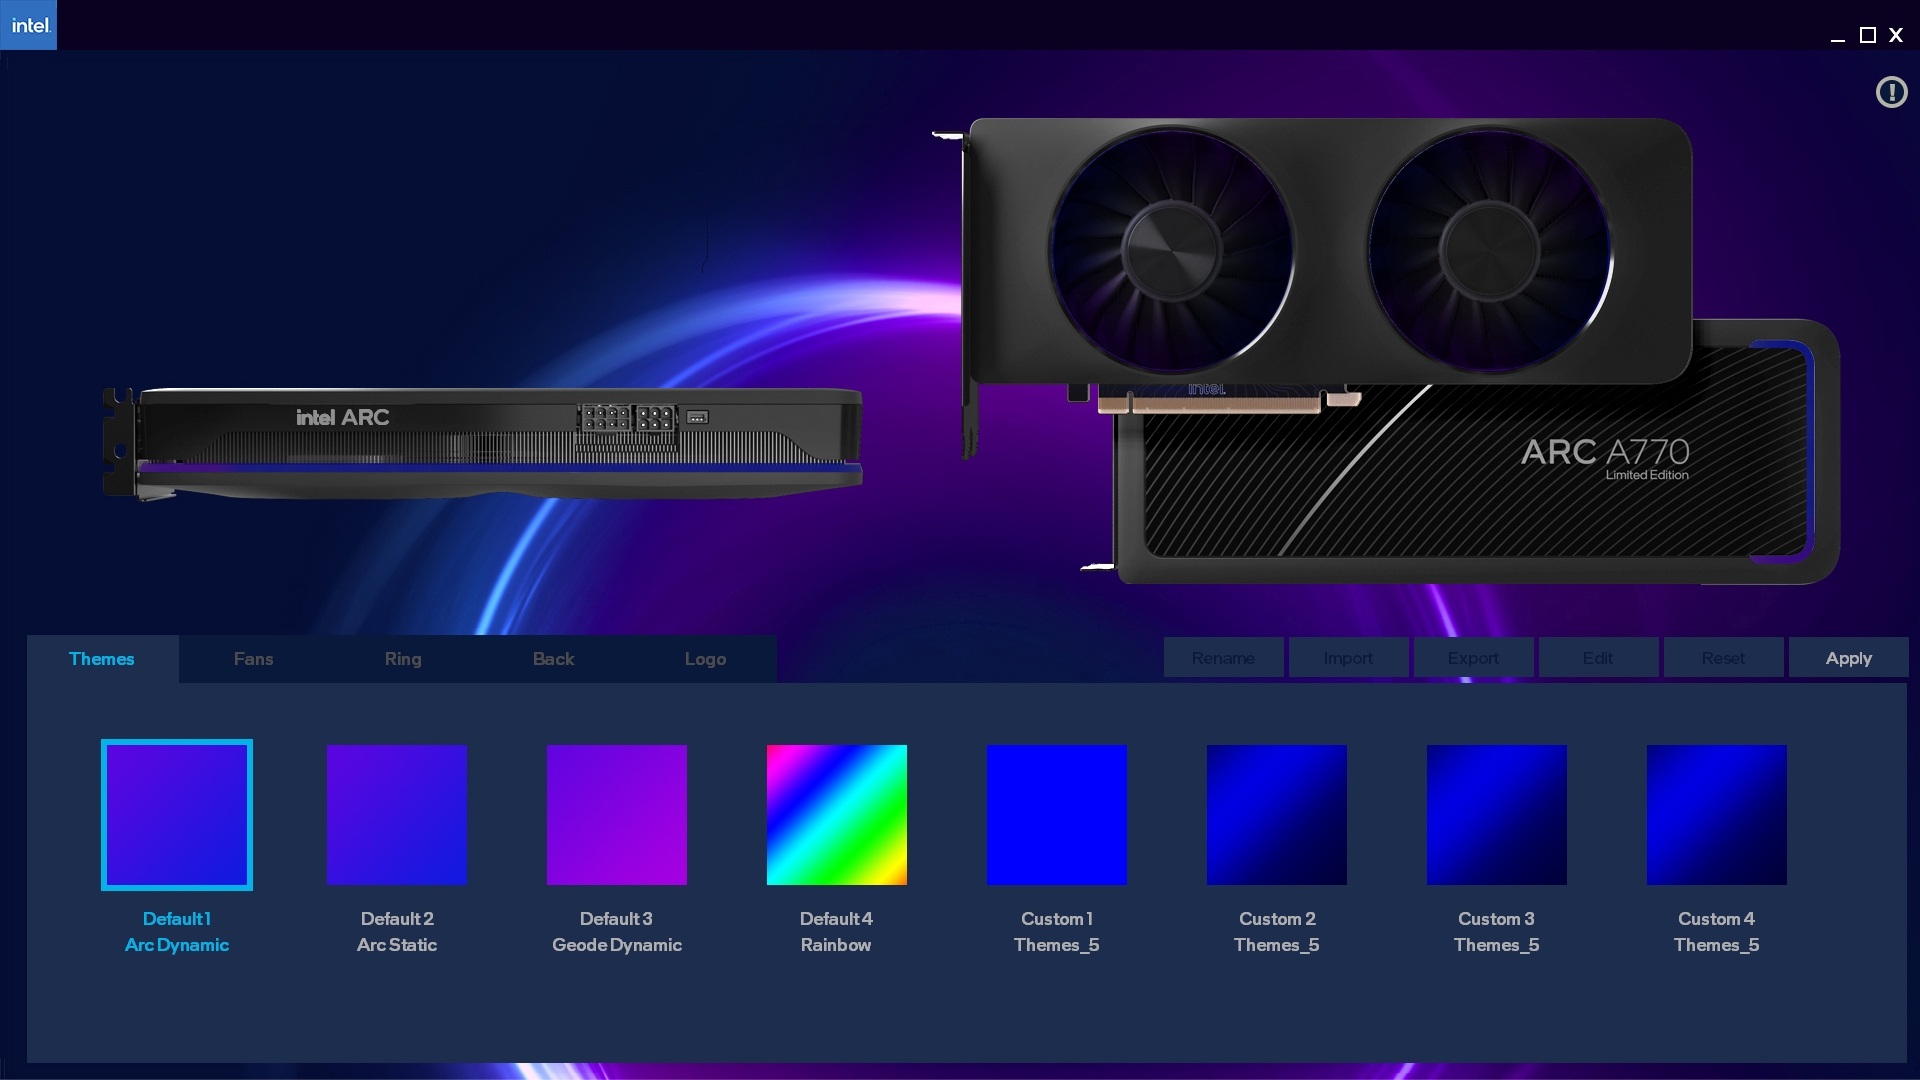This screenshot has width=1920, height=1080.
Task: Choose Default 2 Arc Static theme
Action: (397, 815)
